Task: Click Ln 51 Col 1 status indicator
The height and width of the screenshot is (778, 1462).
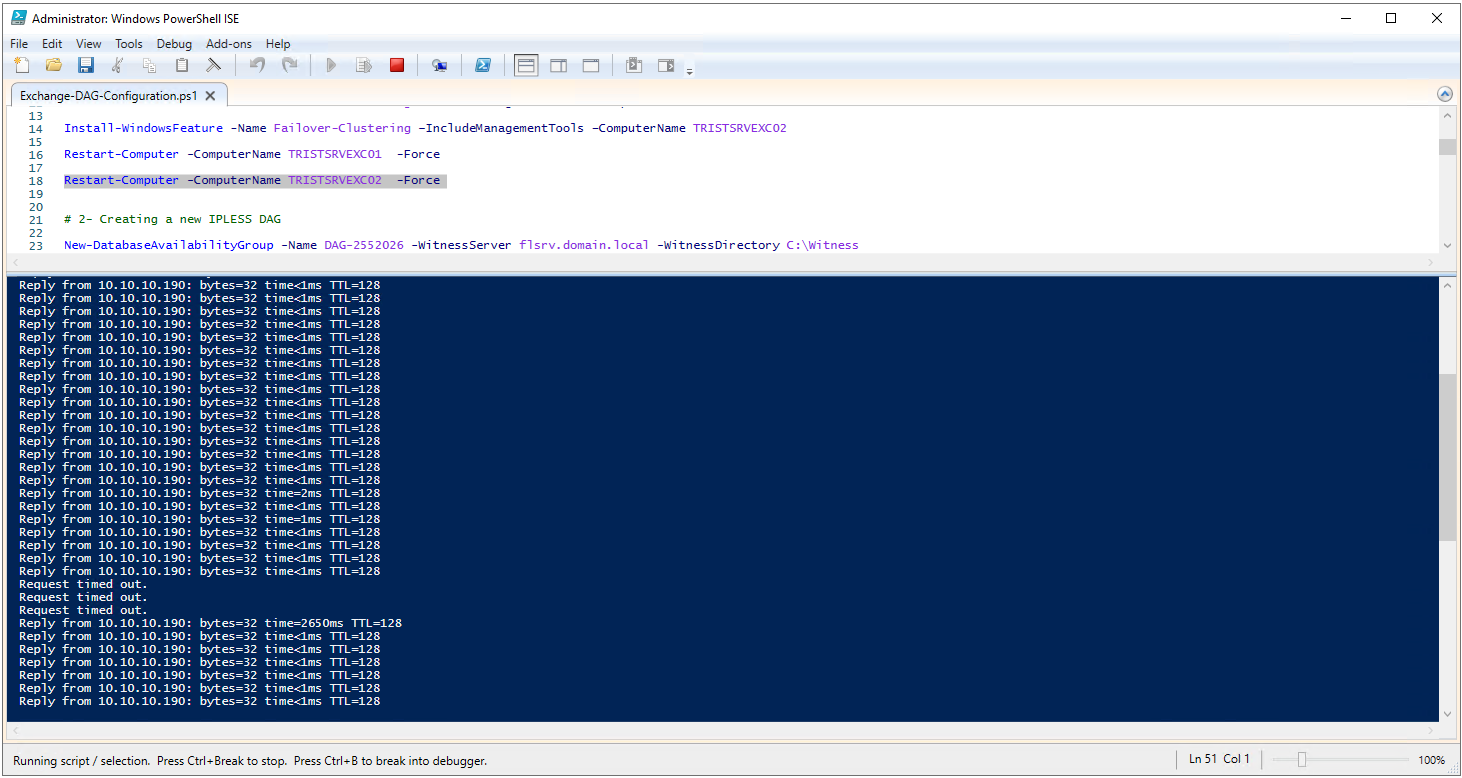Action: point(1219,759)
